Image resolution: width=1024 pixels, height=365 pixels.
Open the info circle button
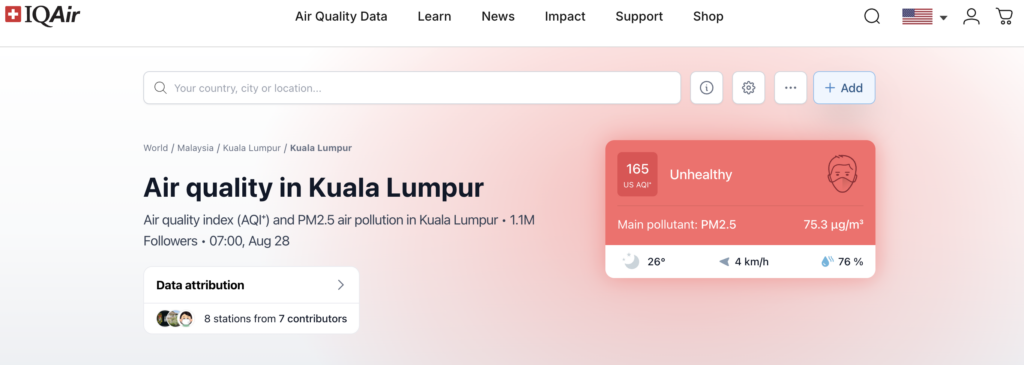click(707, 87)
